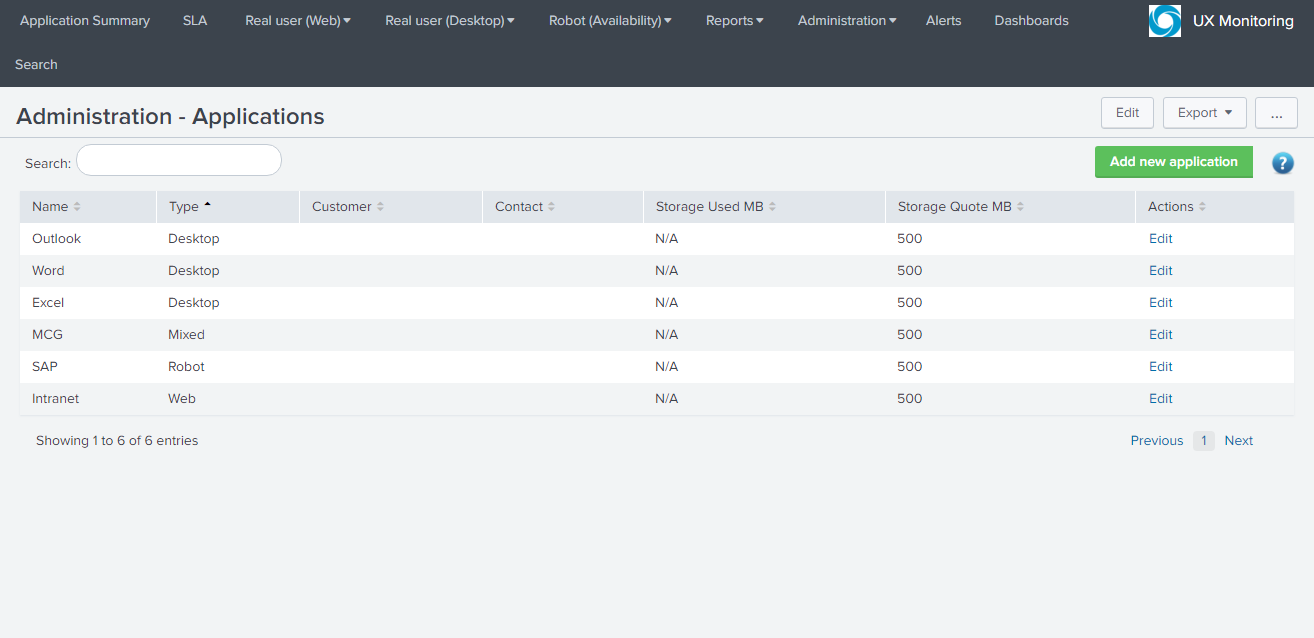Image resolution: width=1314 pixels, height=638 pixels.
Task: Expand the Export dropdown button
Action: 1204,113
